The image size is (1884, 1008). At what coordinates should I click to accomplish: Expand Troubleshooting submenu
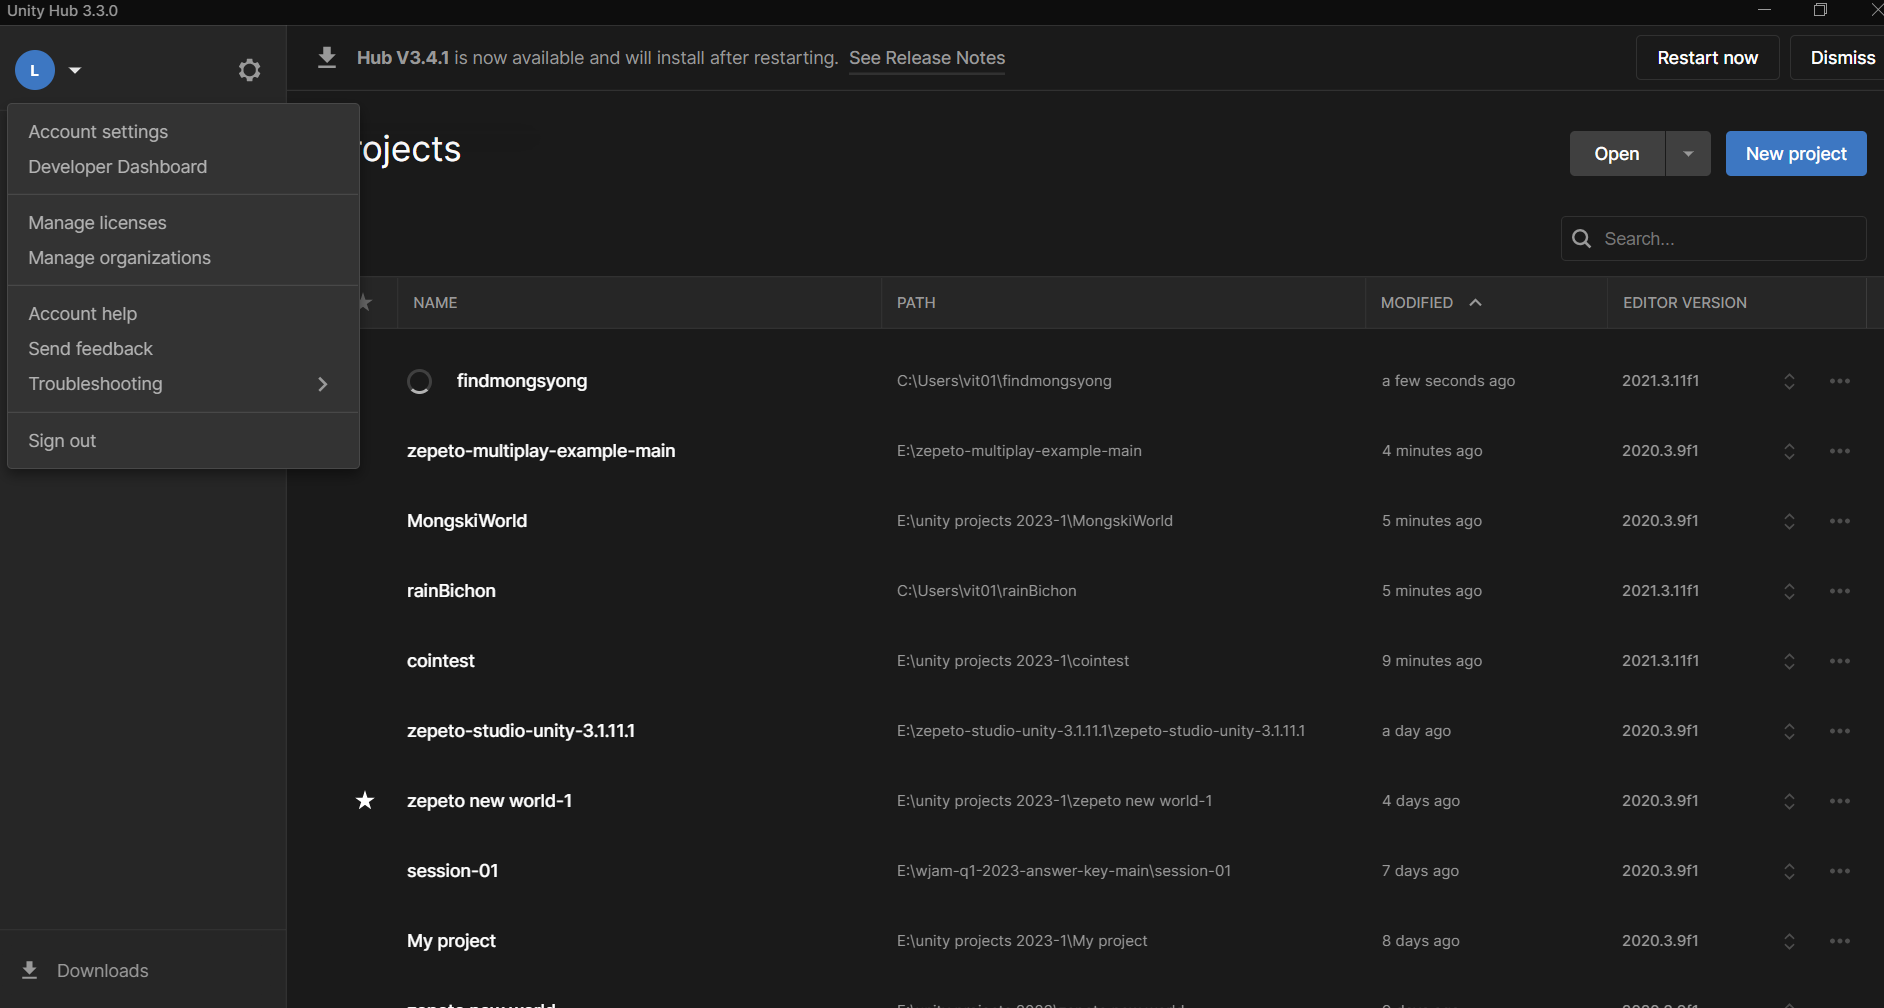coord(183,384)
